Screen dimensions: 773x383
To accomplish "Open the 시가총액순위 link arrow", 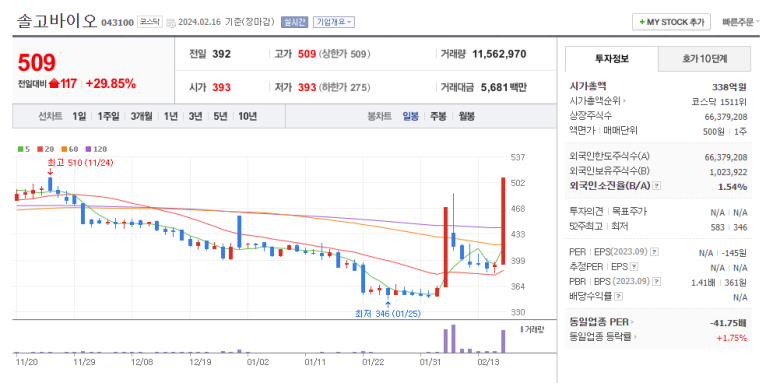I will [625, 102].
